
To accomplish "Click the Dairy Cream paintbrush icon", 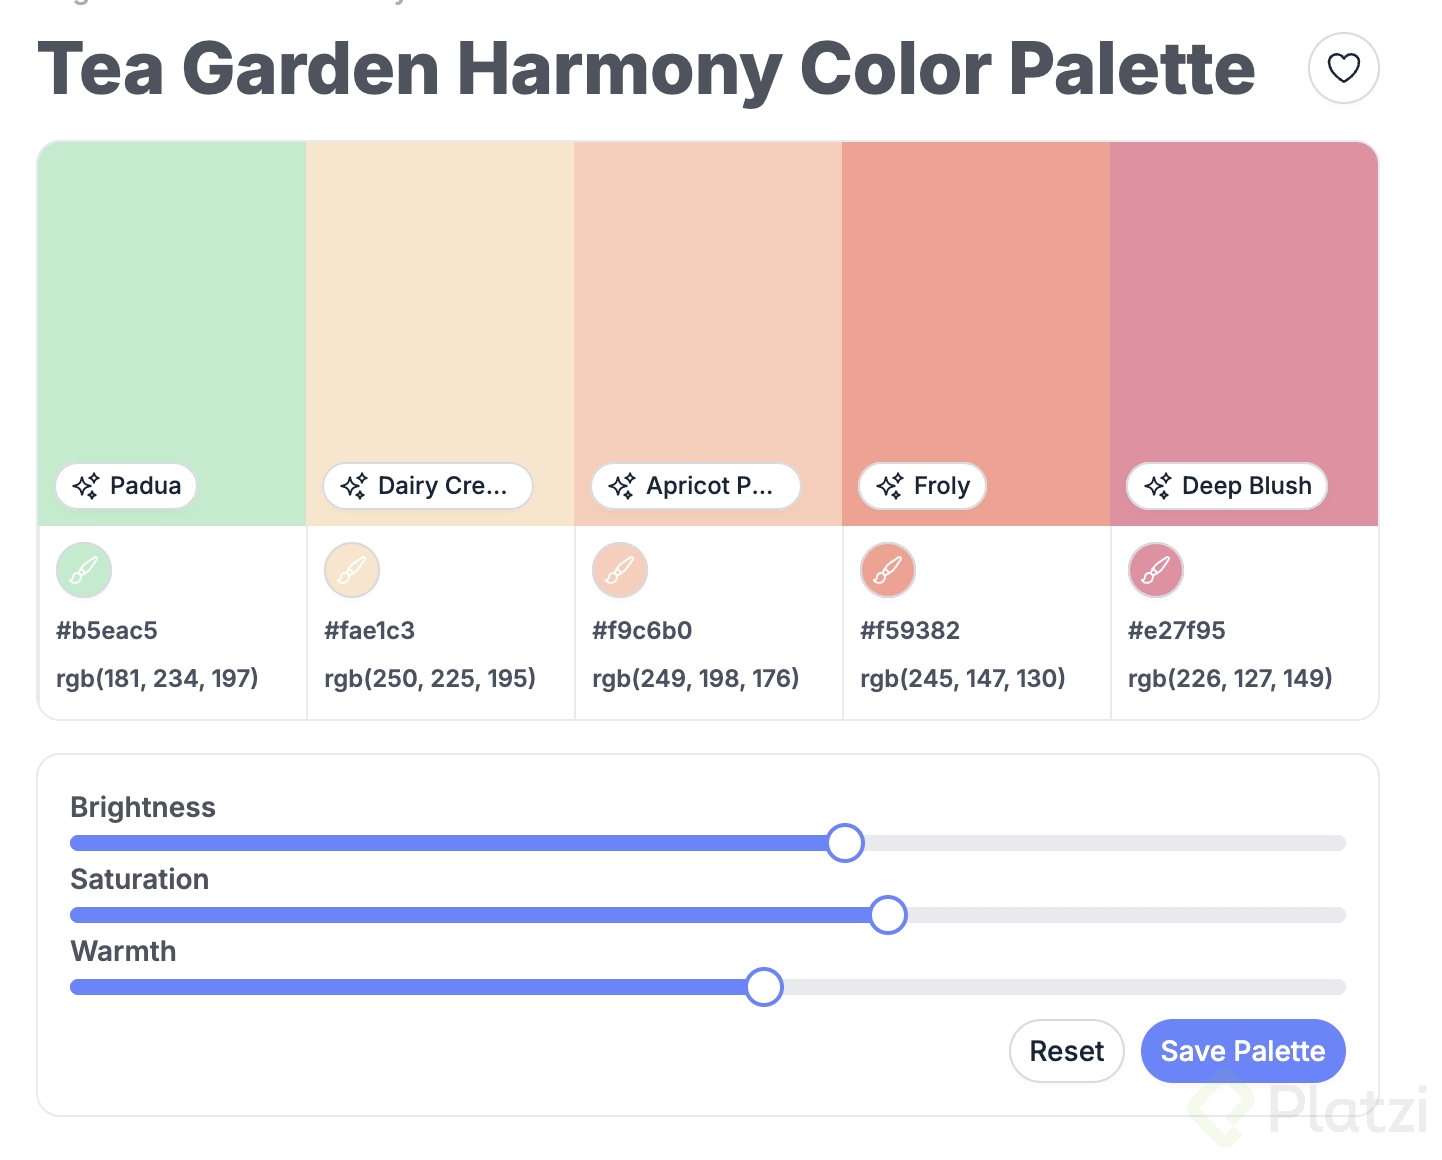I will tap(352, 570).
